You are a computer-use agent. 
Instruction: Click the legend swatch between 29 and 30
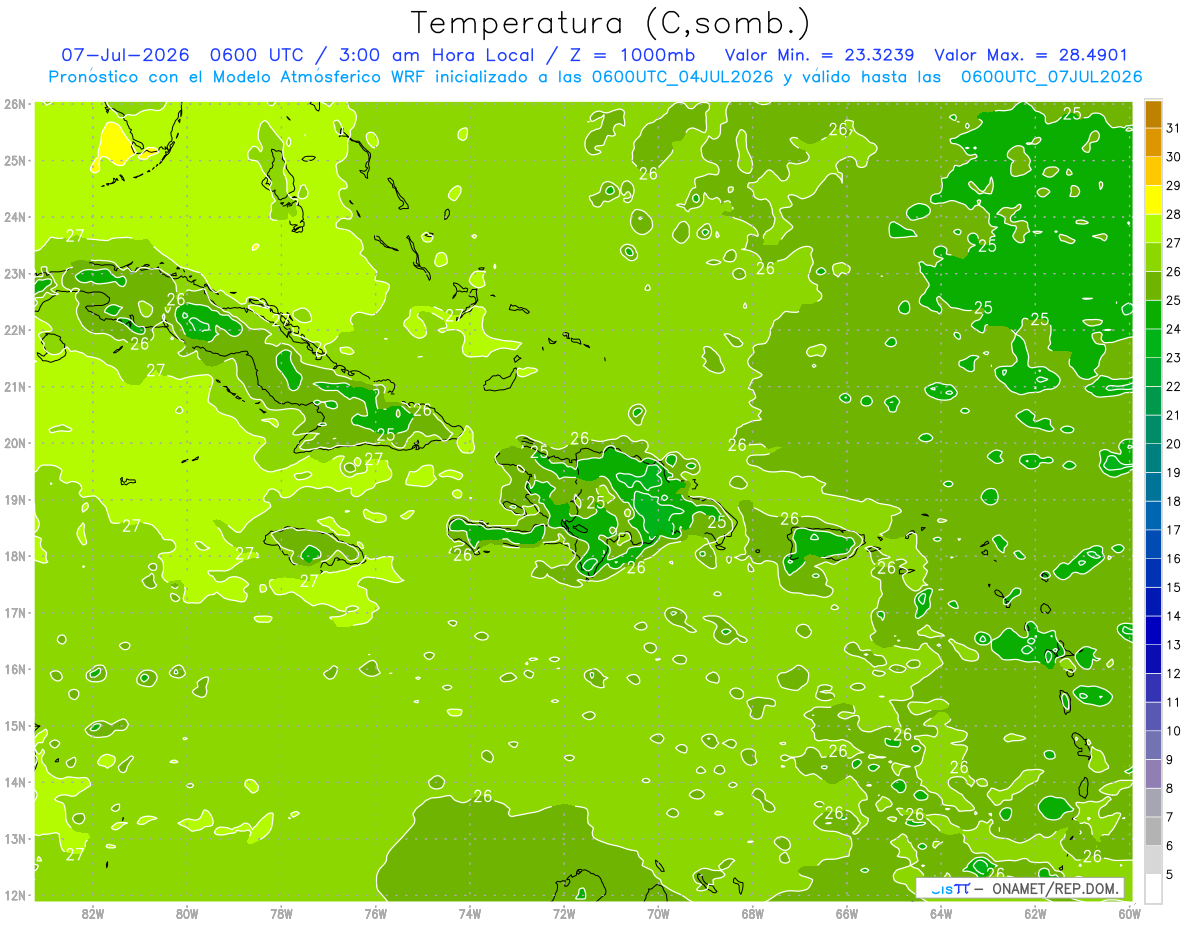(1153, 172)
